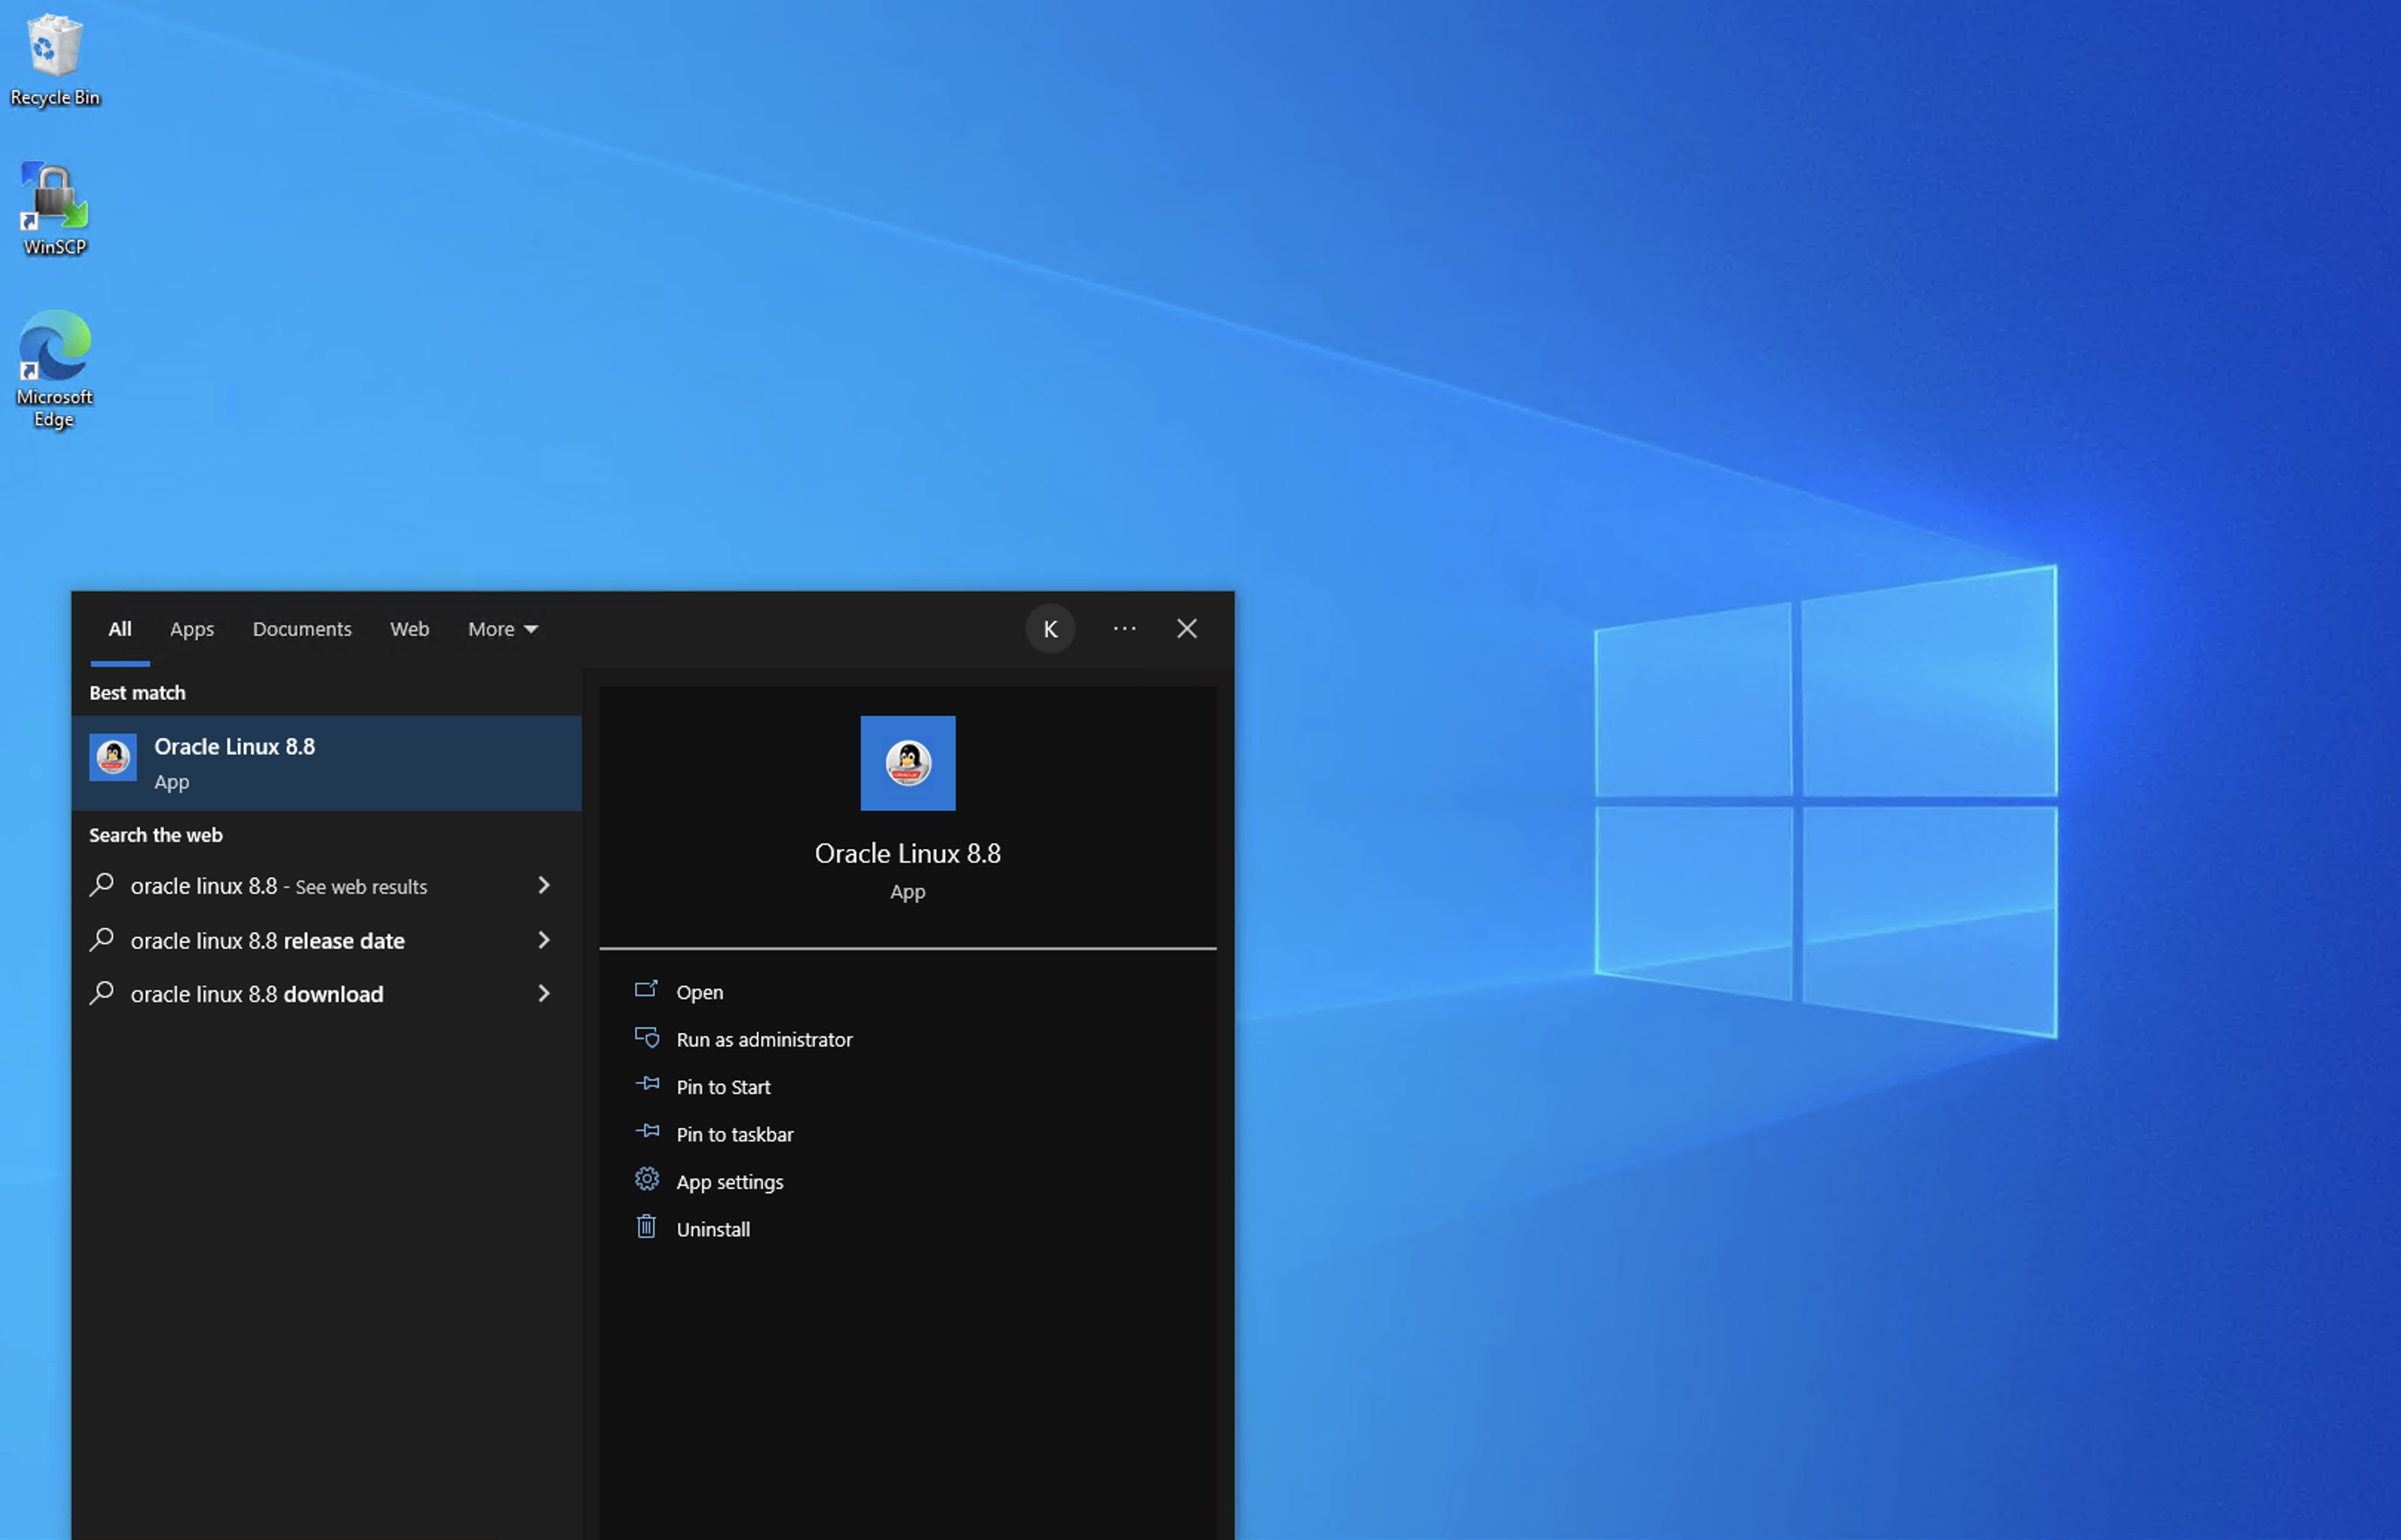Select Pin to taskbar option
The height and width of the screenshot is (1540, 2401).
(734, 1135)
